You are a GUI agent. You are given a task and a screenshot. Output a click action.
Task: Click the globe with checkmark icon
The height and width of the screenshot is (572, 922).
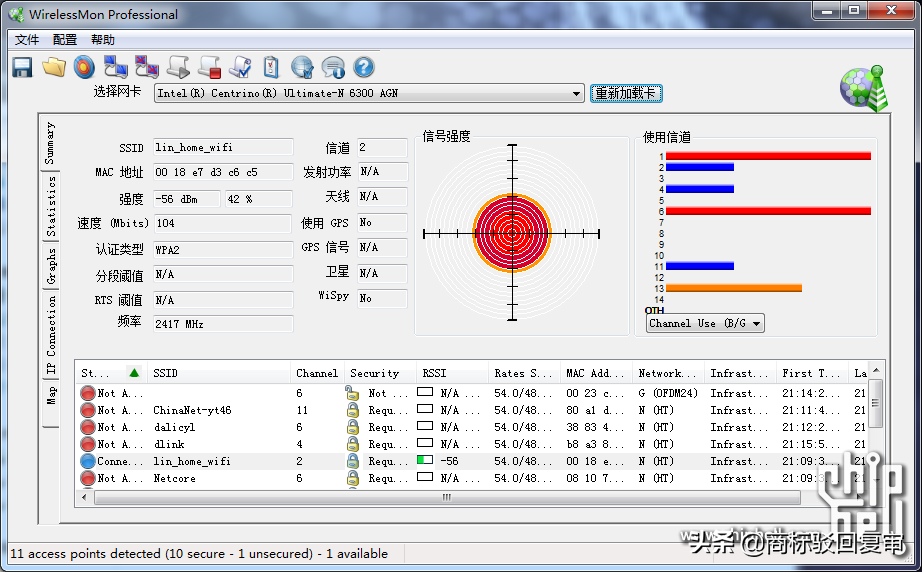(x=302, y=67)
